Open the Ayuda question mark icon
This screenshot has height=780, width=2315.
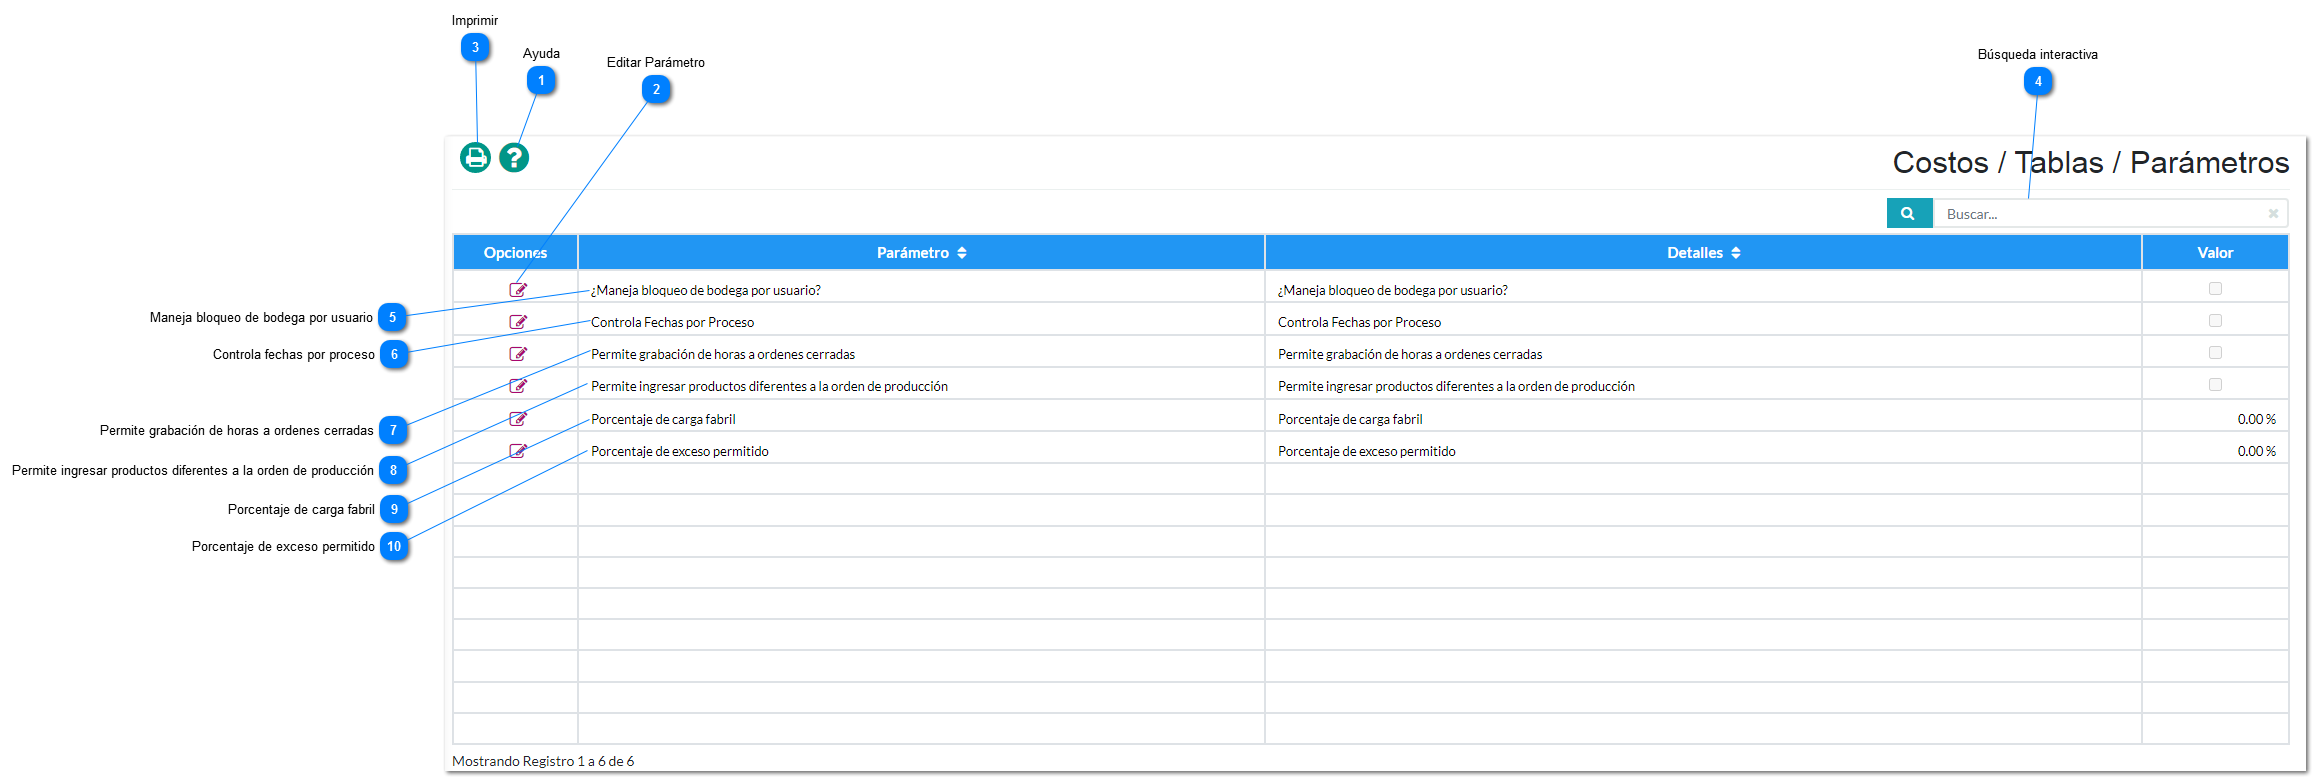[x=514, y=158]
